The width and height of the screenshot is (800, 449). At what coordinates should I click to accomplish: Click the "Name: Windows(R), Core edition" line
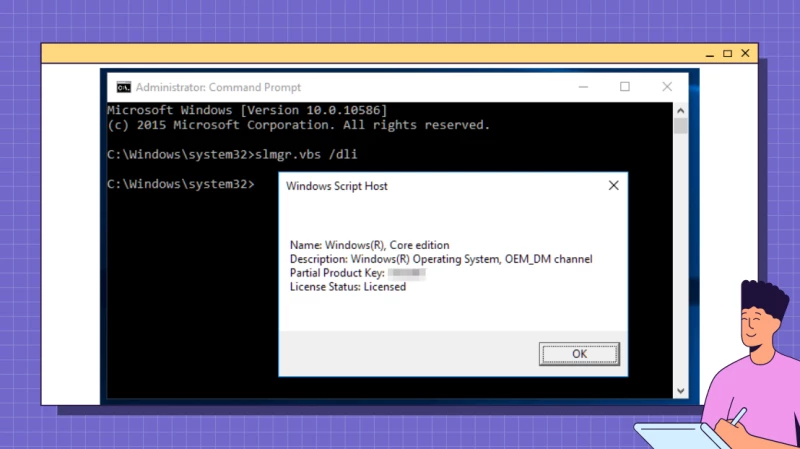[x=369, y=245]
